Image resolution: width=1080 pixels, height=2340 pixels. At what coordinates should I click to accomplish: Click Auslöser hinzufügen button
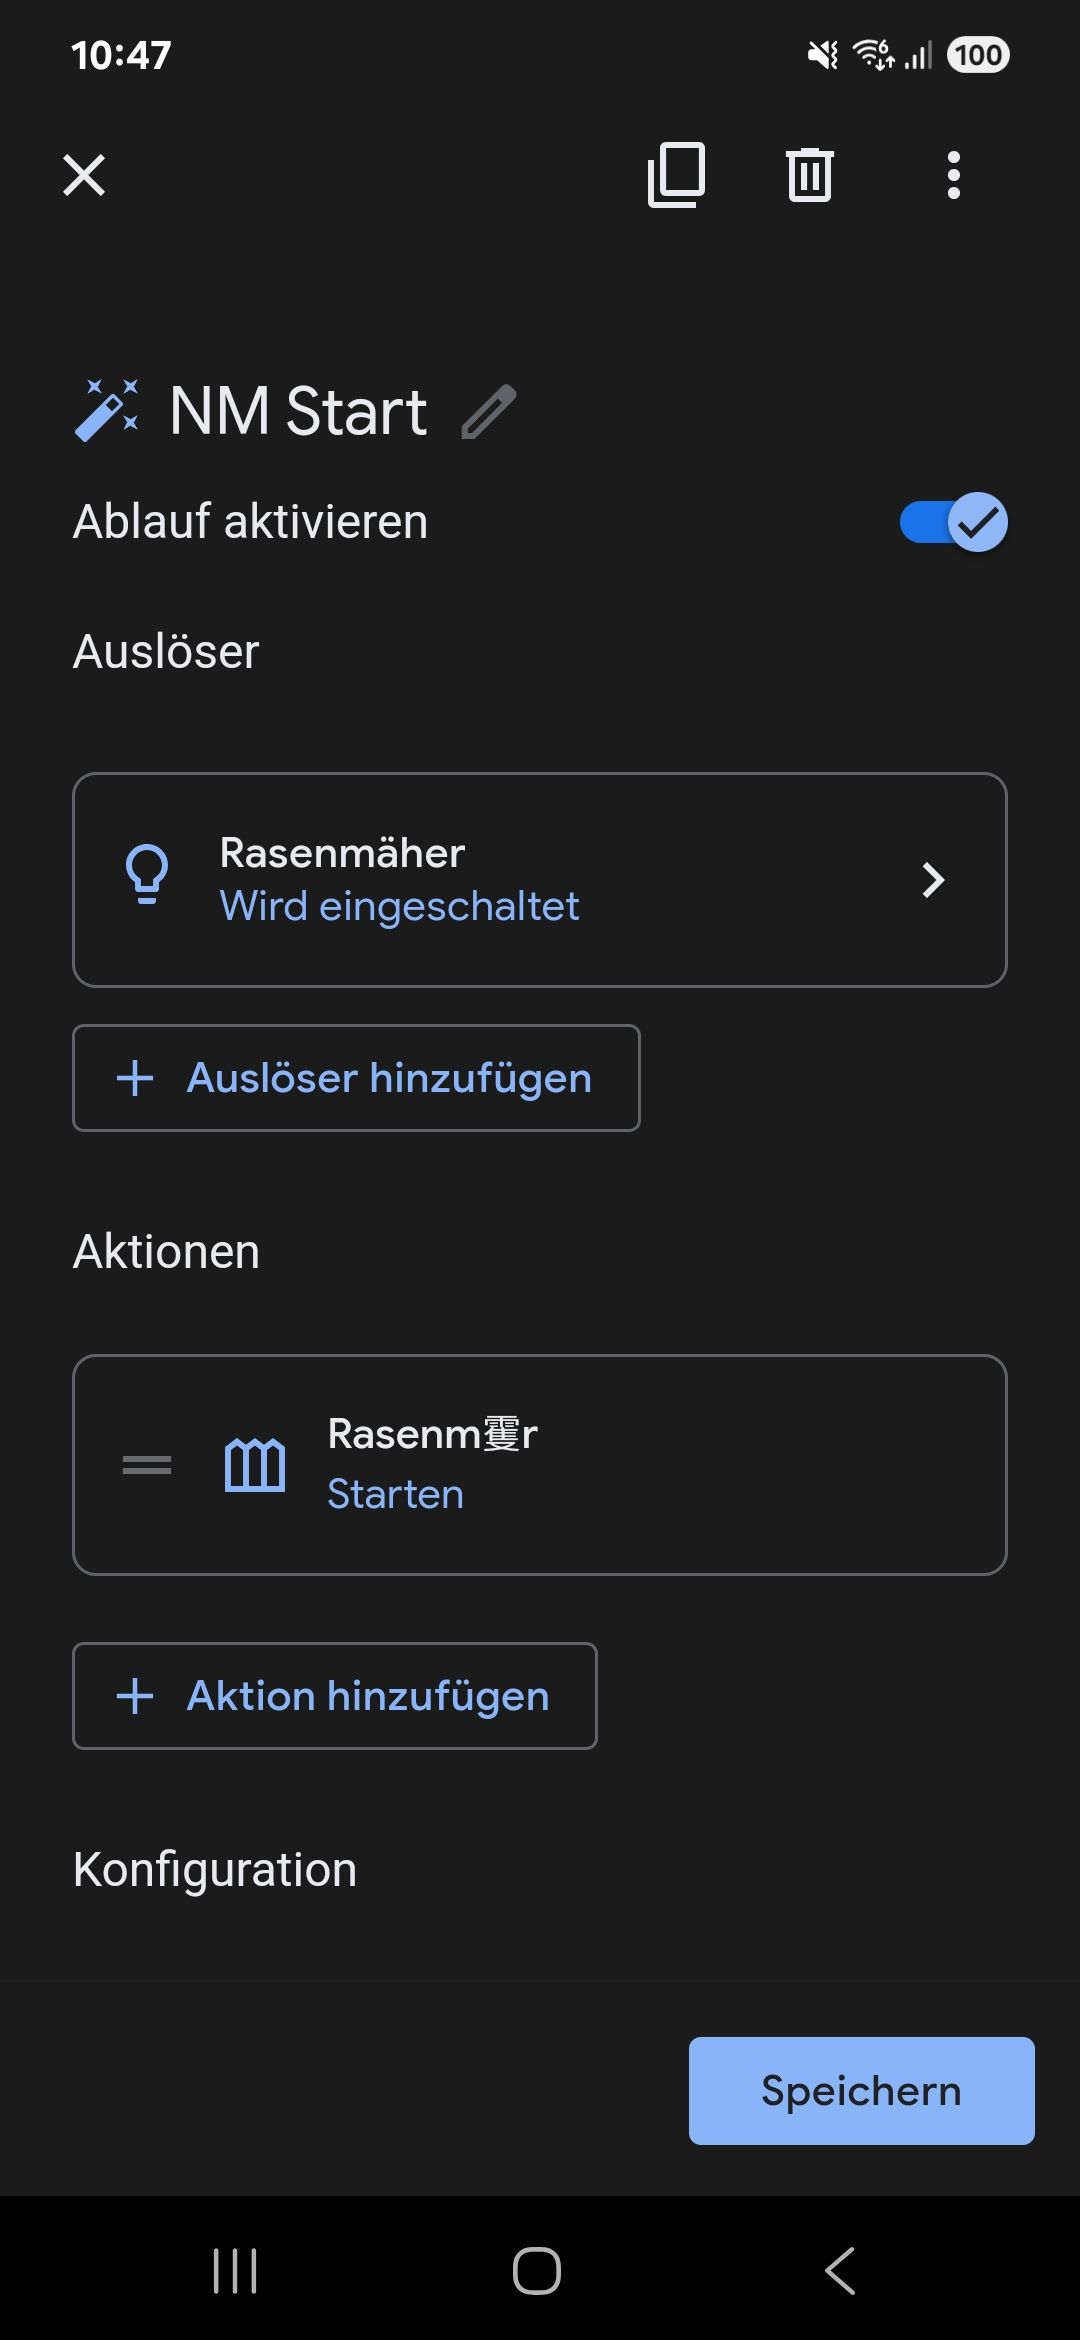356,1078
